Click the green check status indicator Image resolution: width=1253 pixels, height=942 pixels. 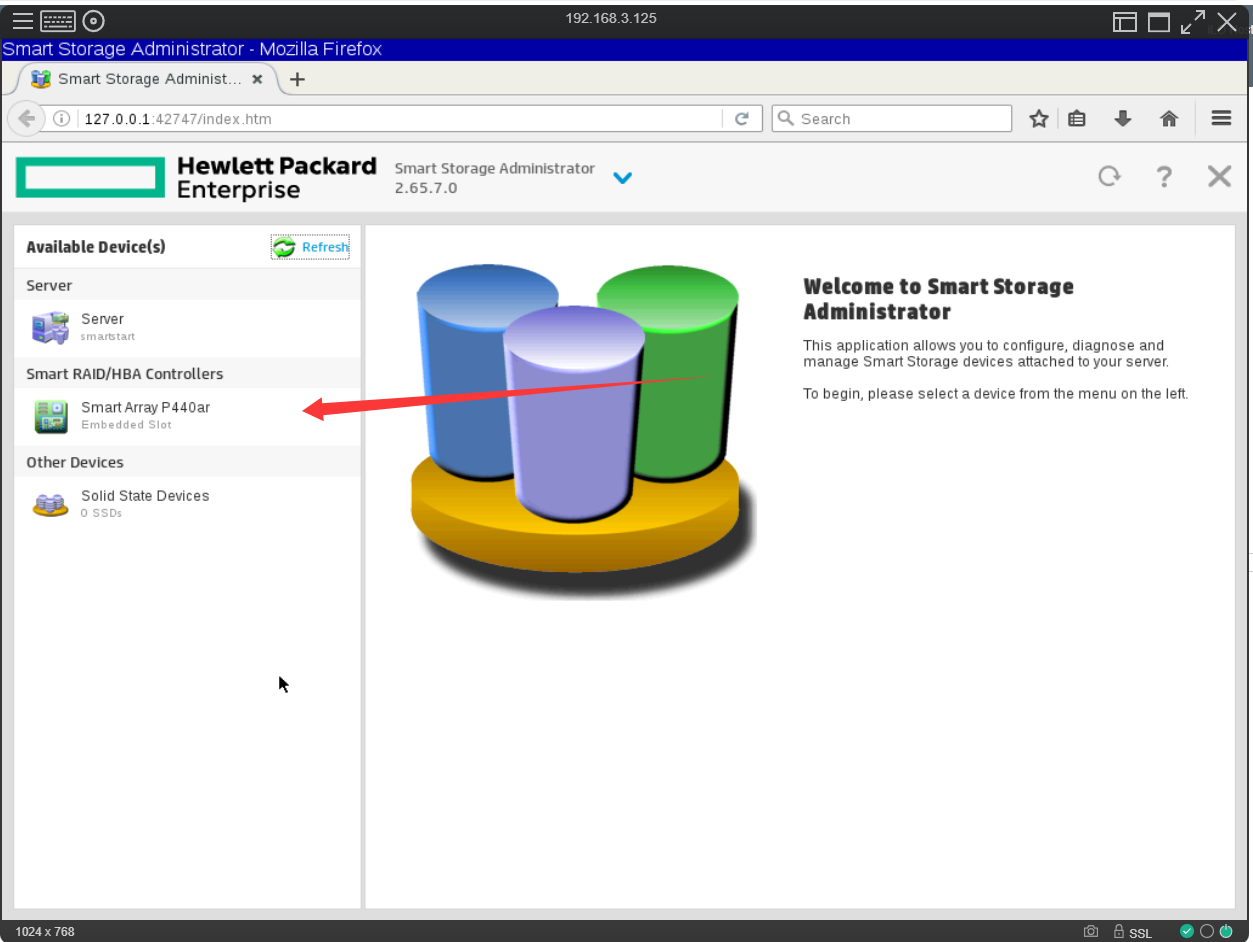tap(1187, 931)
